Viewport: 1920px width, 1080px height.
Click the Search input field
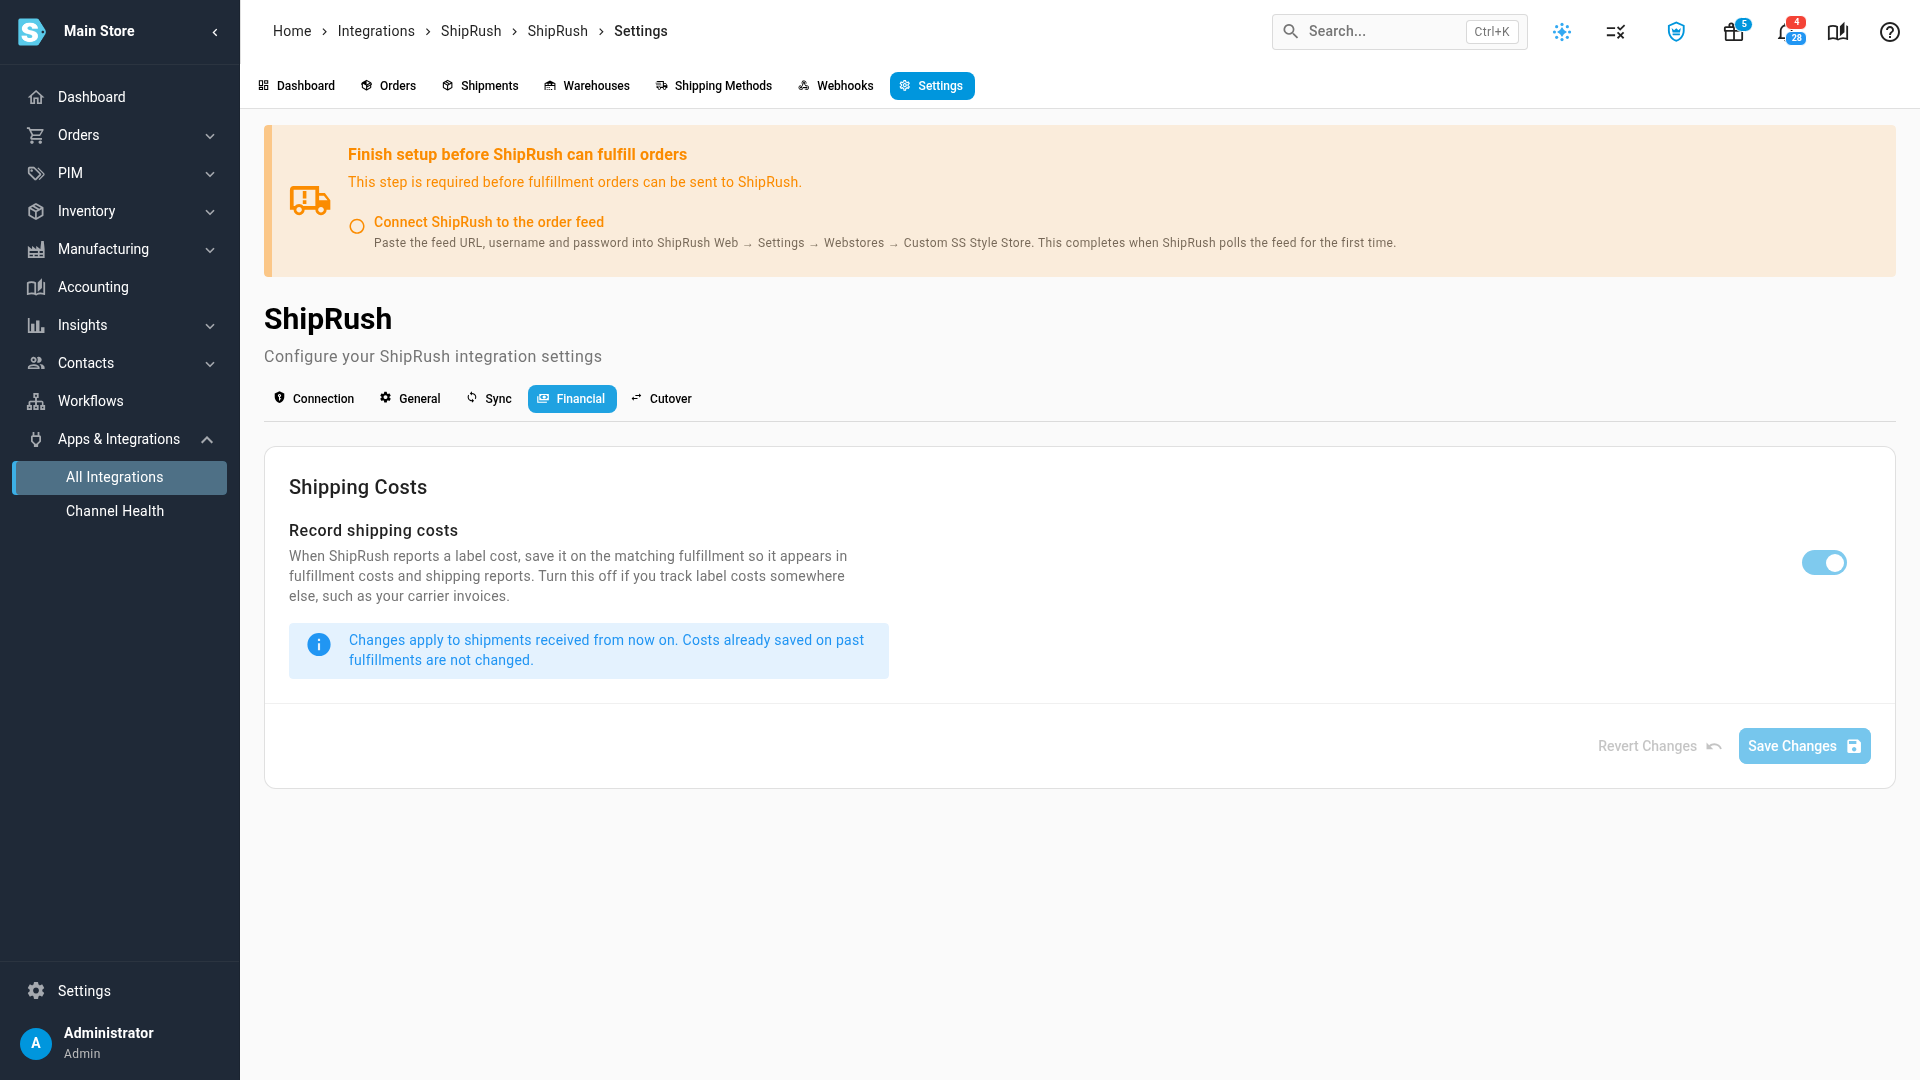click(x=1399, y=32)
